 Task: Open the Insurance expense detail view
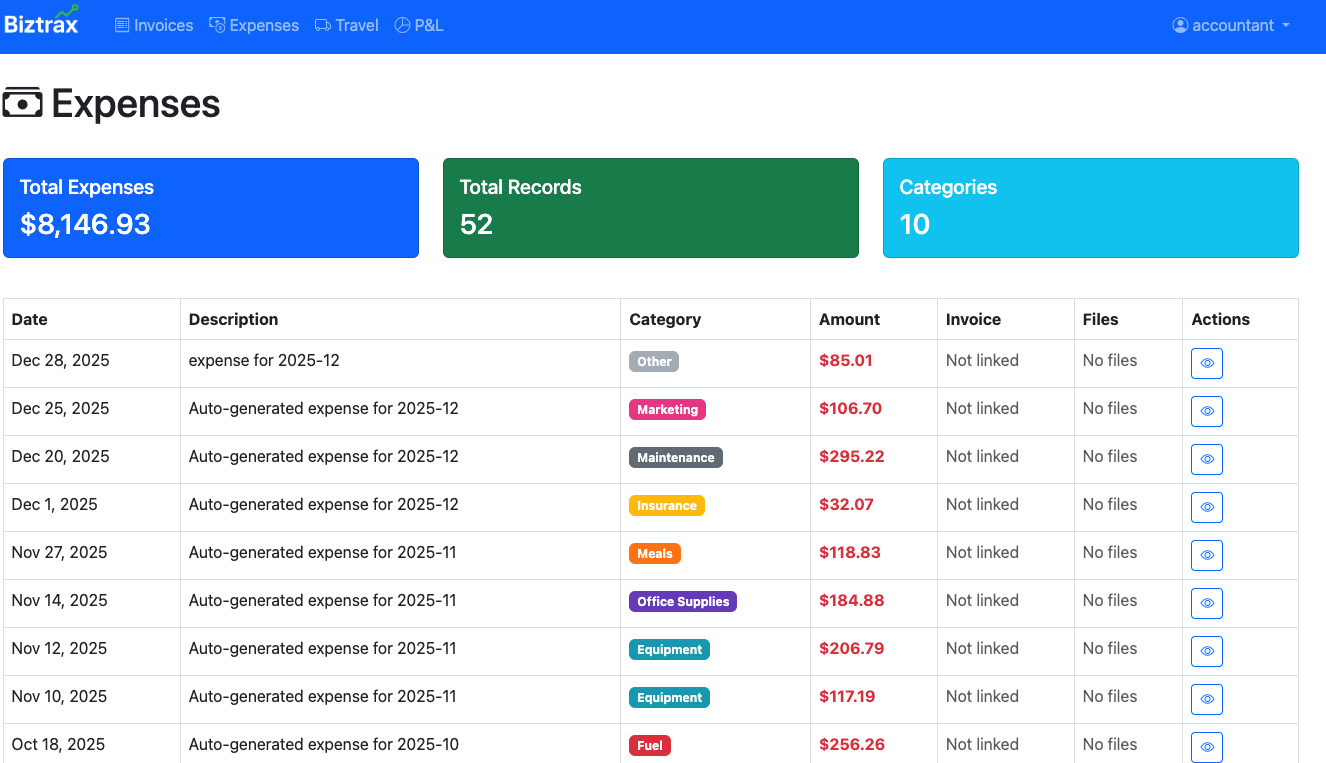tap(1207, 507)
